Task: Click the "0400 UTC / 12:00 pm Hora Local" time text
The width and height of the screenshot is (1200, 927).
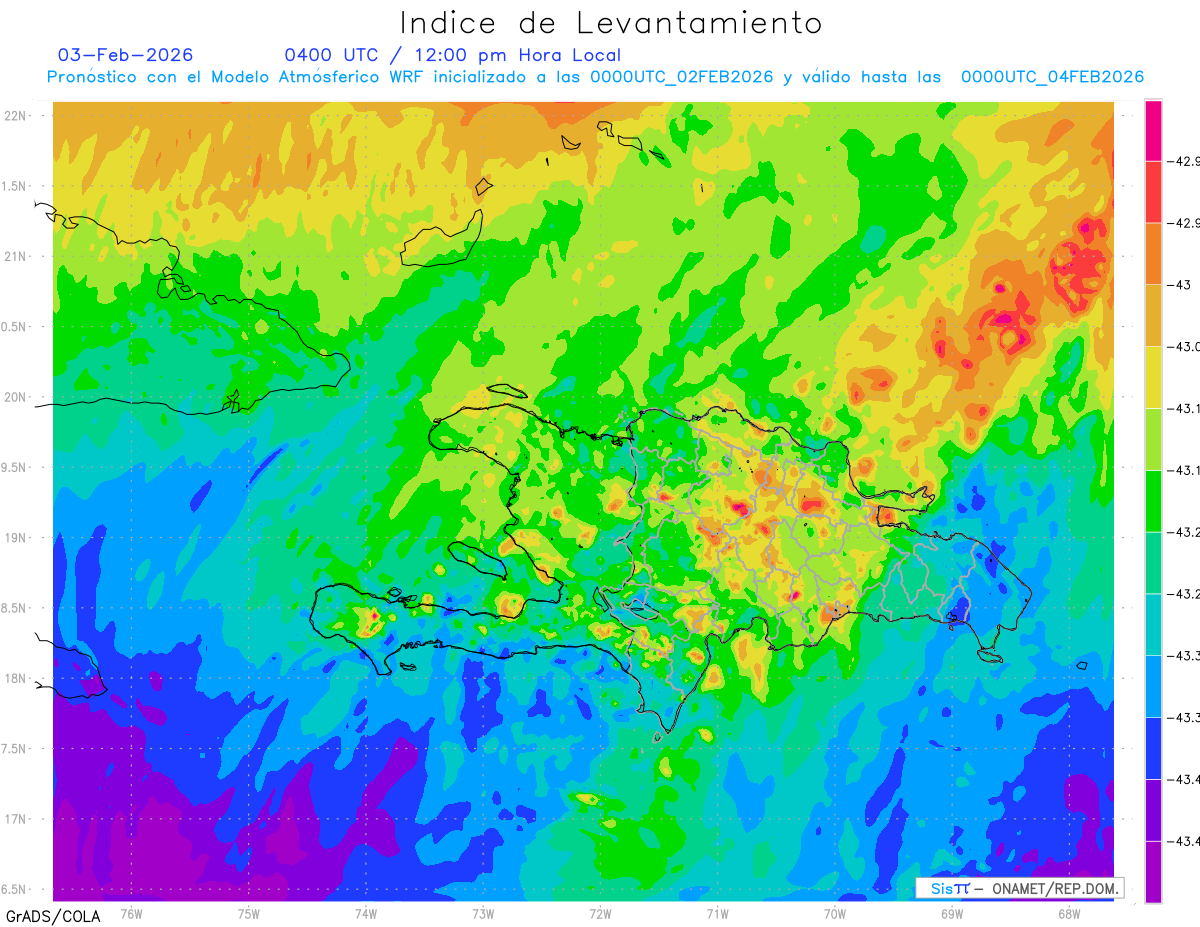Action: pos(452,55)
